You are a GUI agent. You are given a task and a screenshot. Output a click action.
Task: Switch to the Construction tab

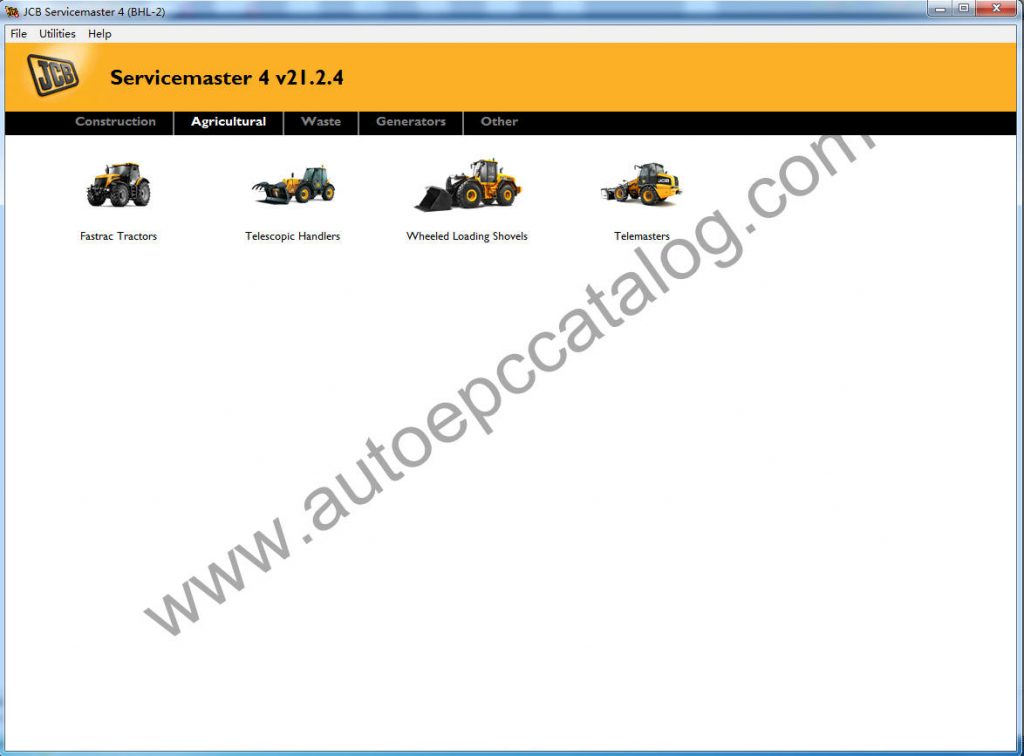pos(116,121)
